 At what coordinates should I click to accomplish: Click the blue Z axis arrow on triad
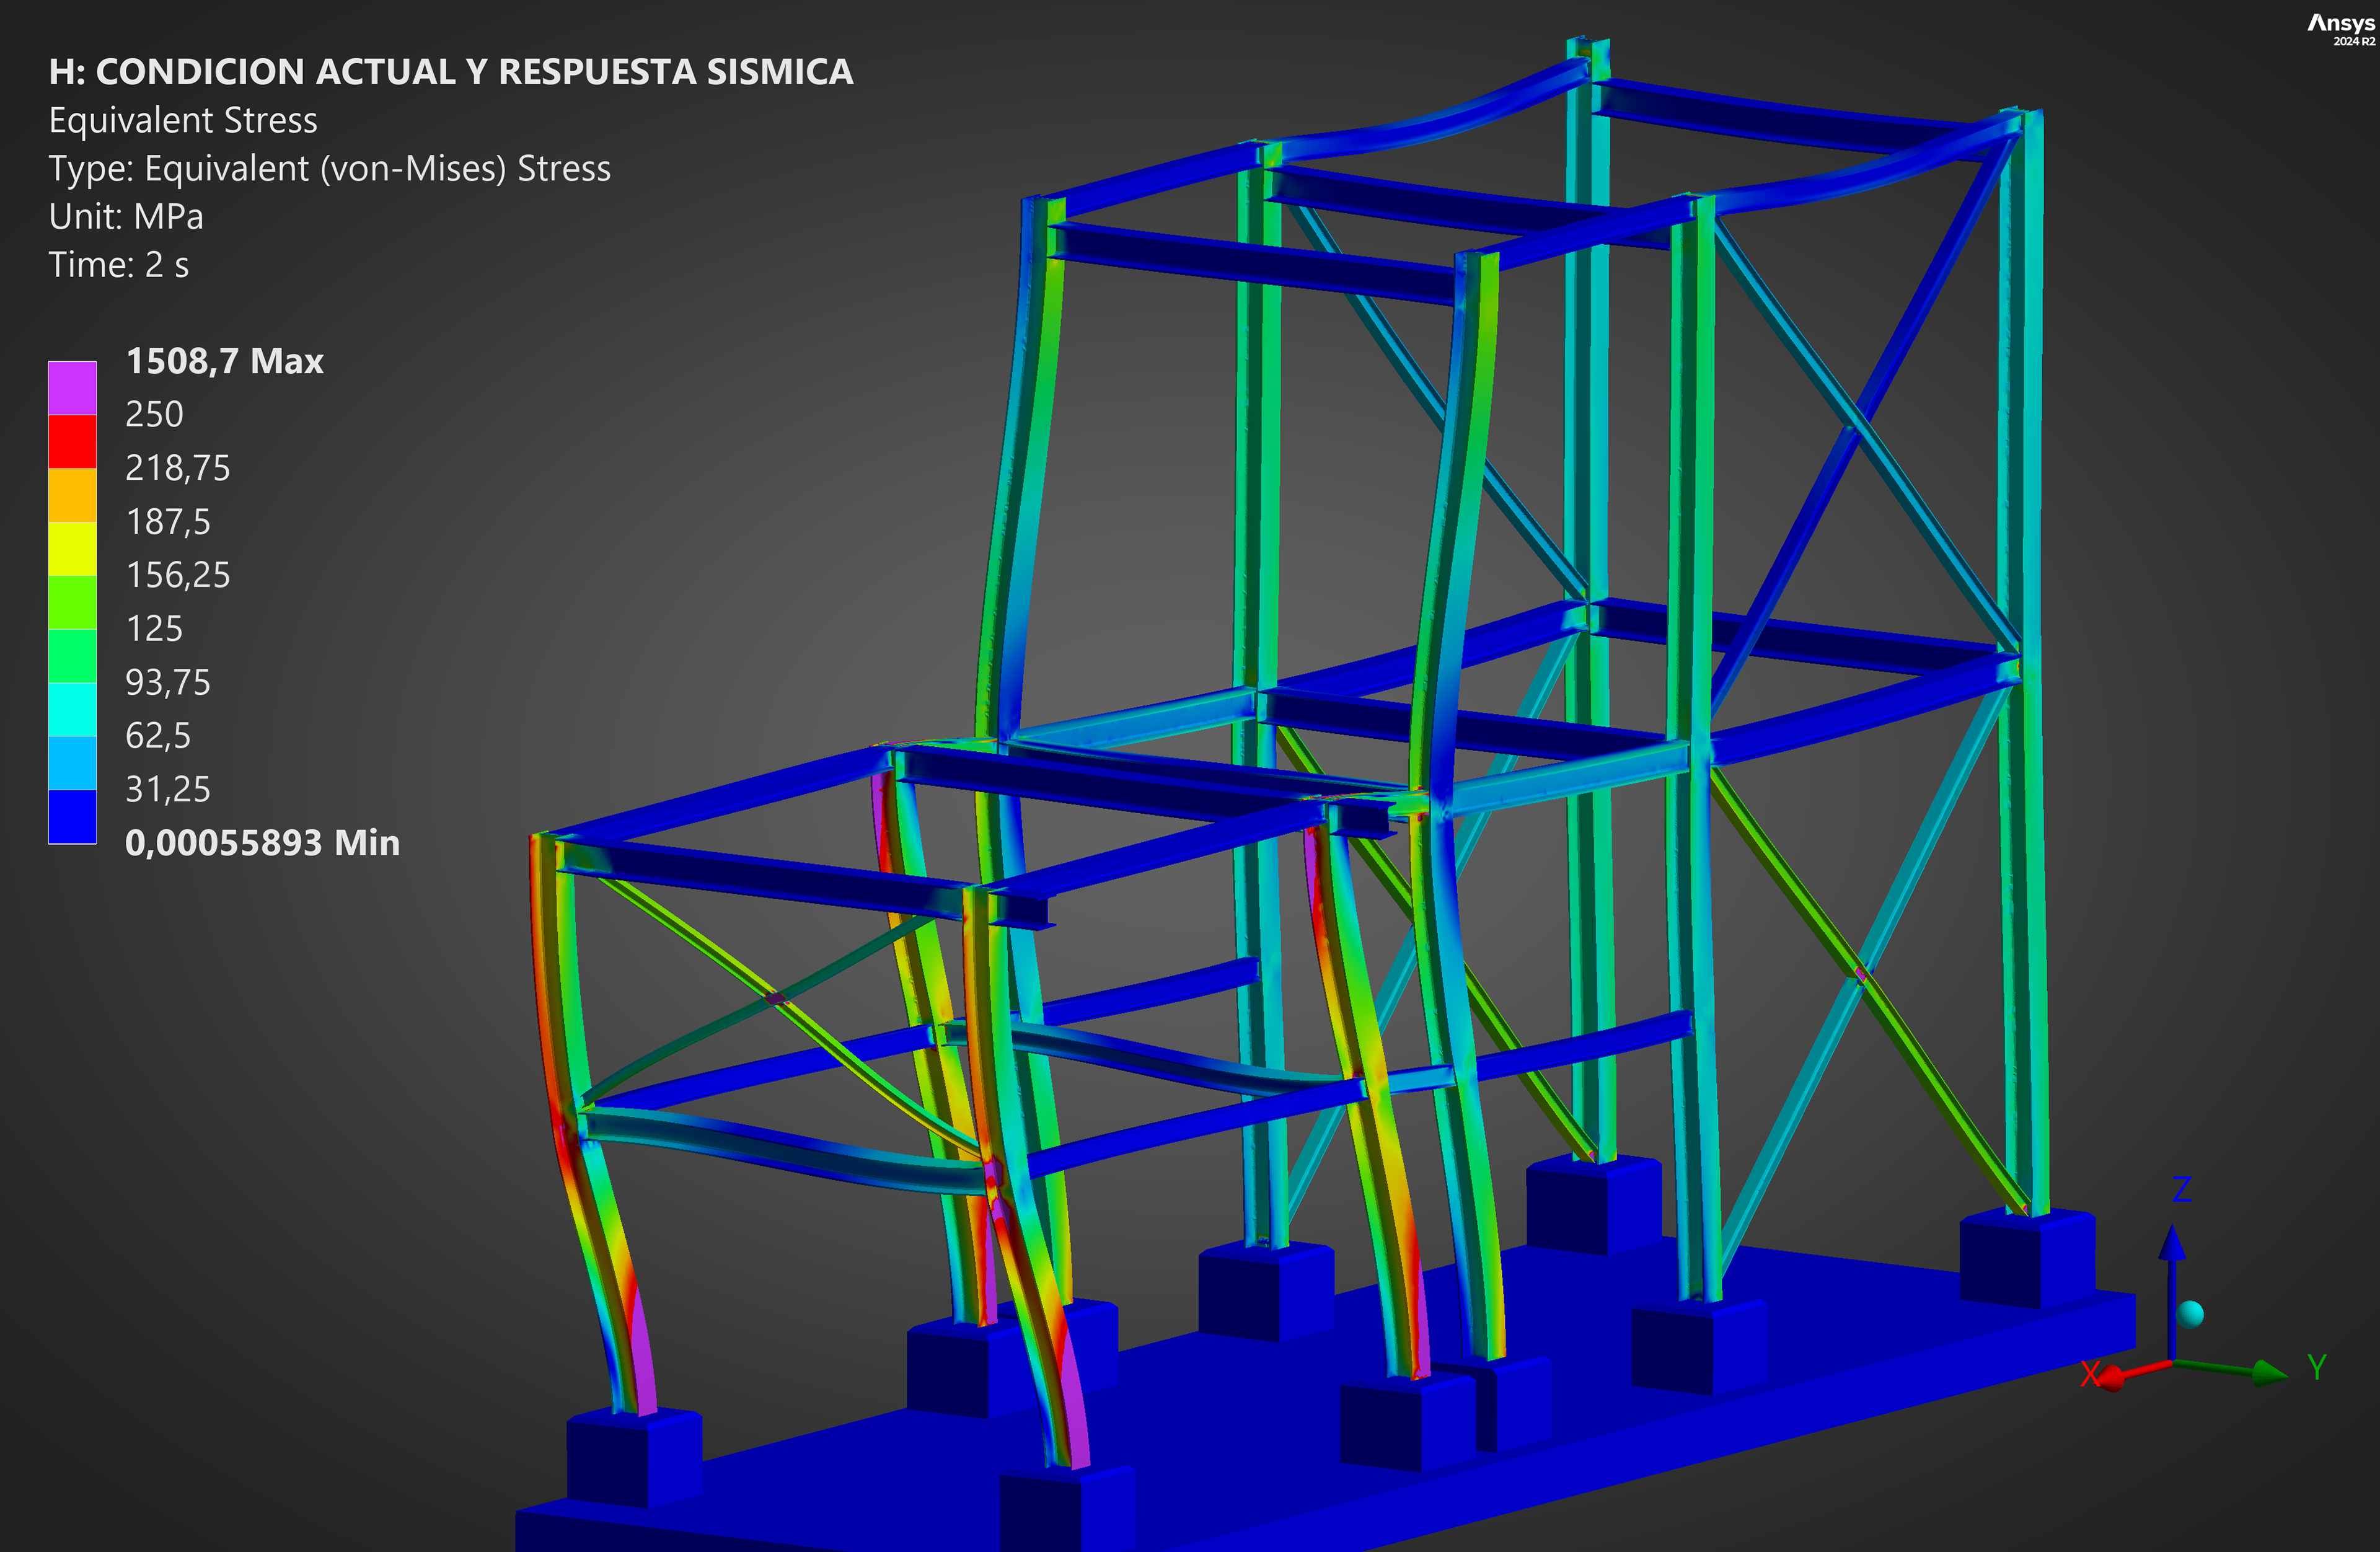(2171, 1246)
